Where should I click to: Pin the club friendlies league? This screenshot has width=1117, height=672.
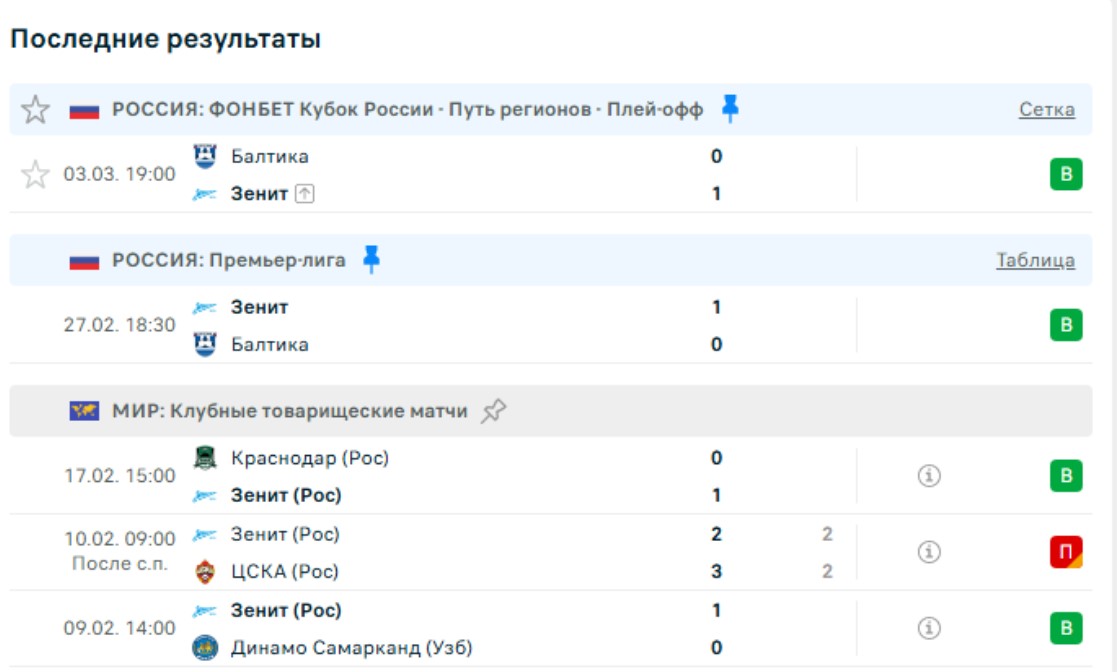493,411
